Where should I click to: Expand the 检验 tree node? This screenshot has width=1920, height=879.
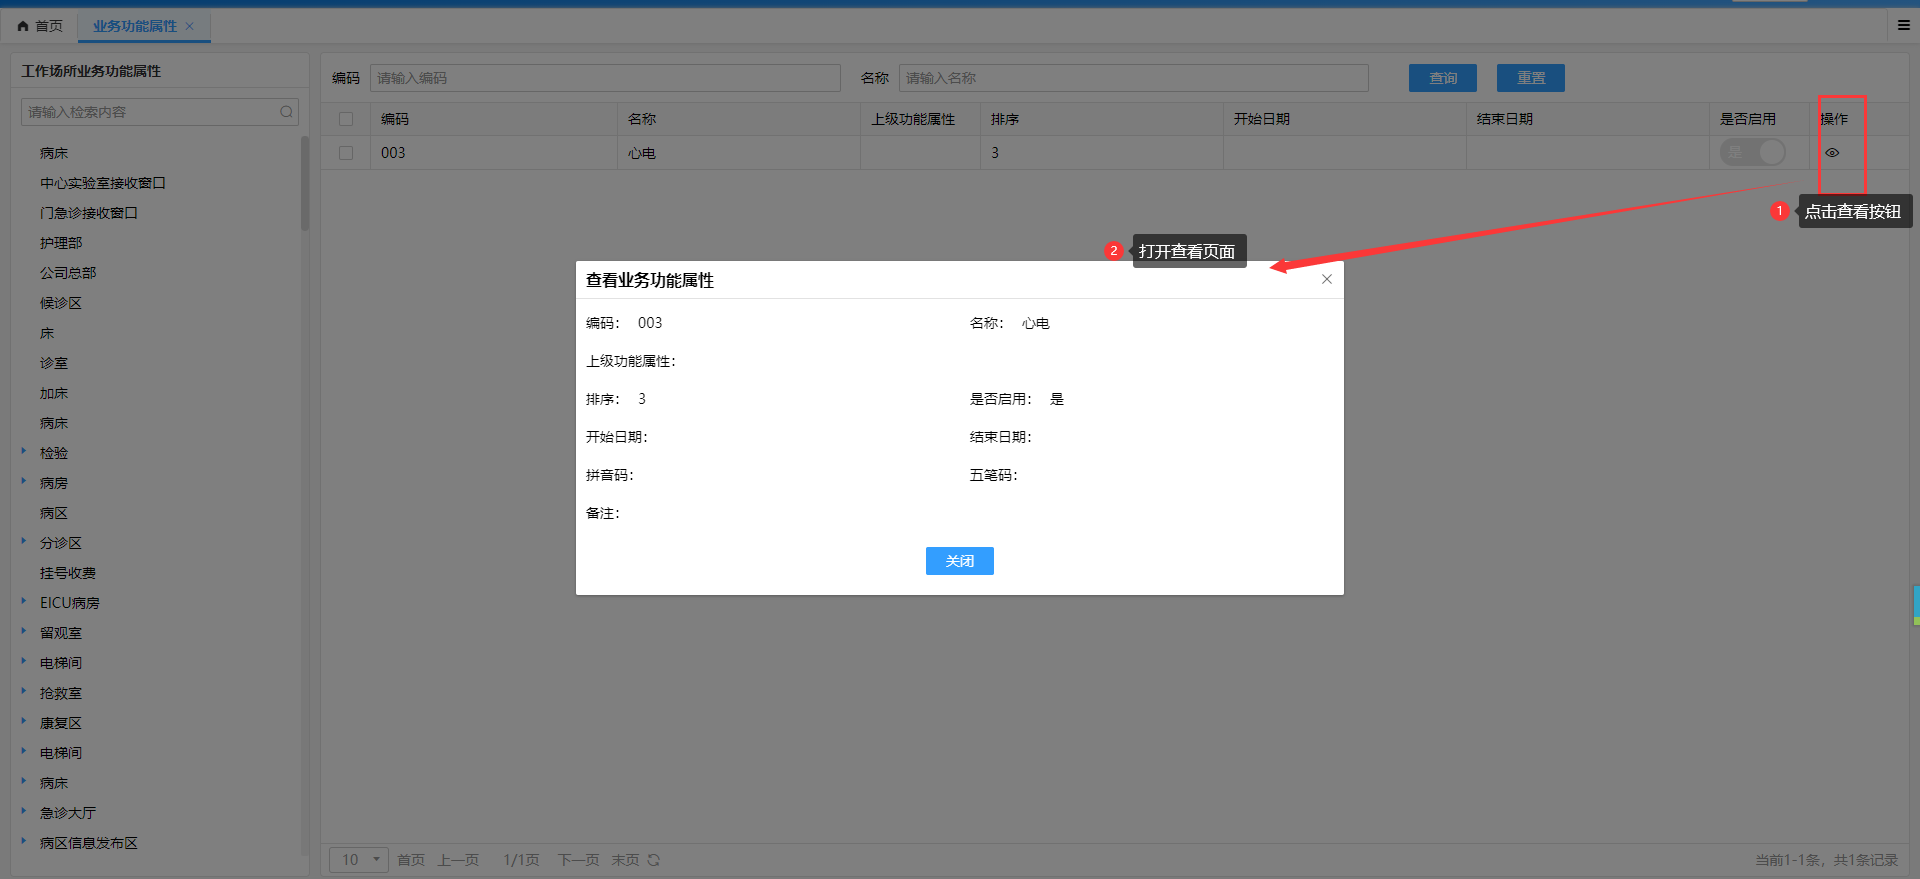(24, 452)
